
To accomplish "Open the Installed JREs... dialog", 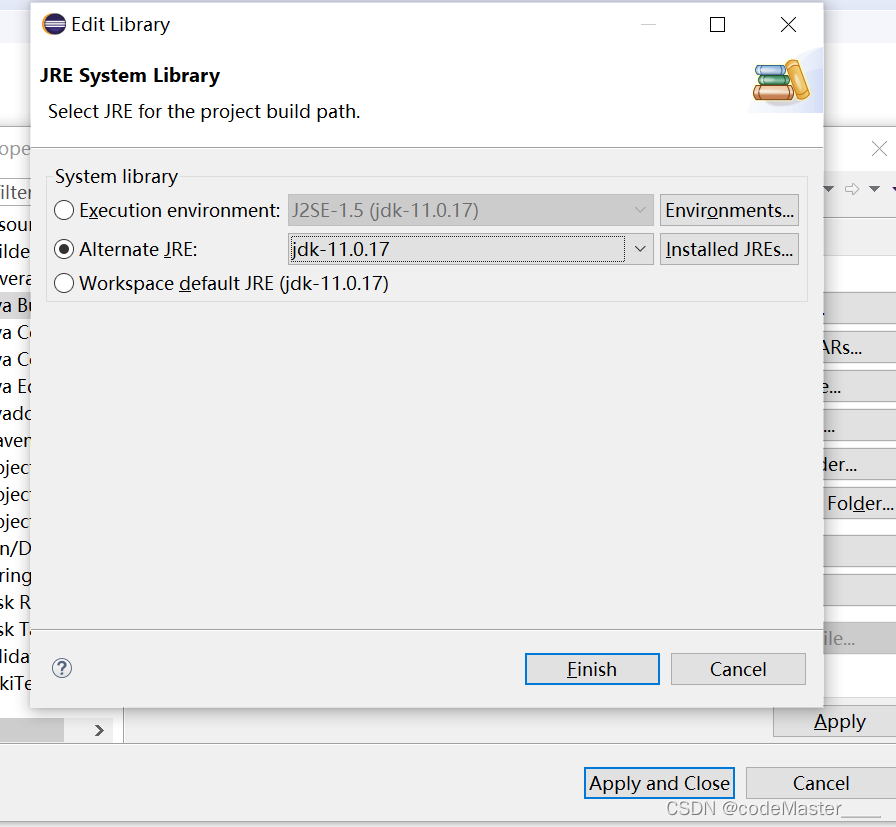I will [x=729, y=249].
